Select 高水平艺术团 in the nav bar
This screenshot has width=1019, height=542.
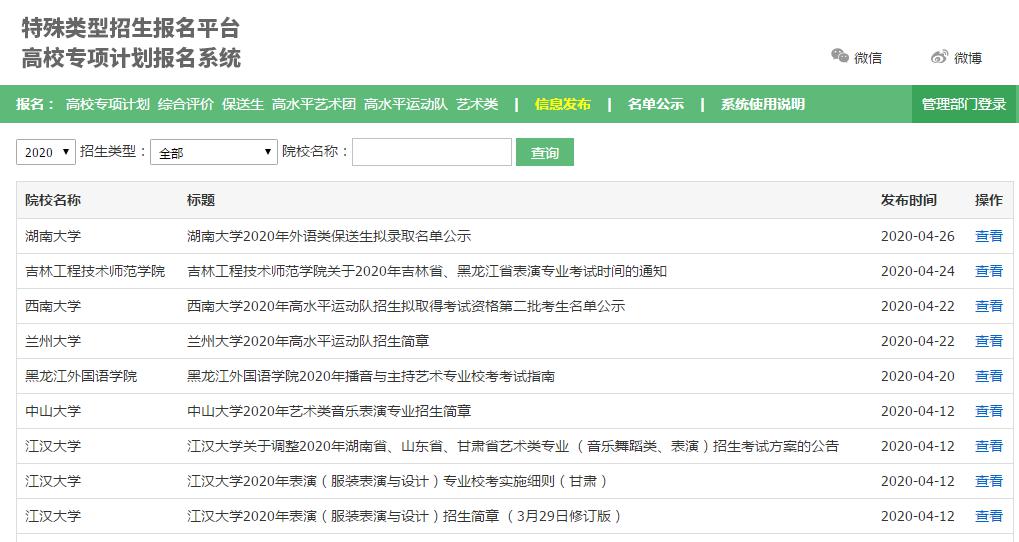tap(313, 104)
